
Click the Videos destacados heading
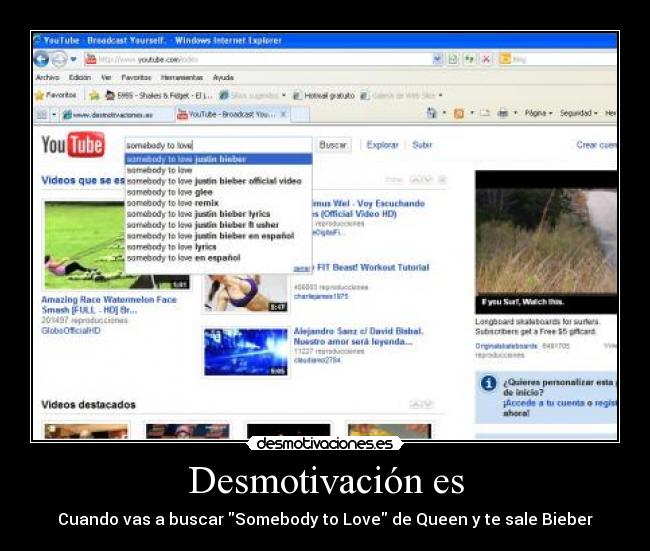[88, 405]
